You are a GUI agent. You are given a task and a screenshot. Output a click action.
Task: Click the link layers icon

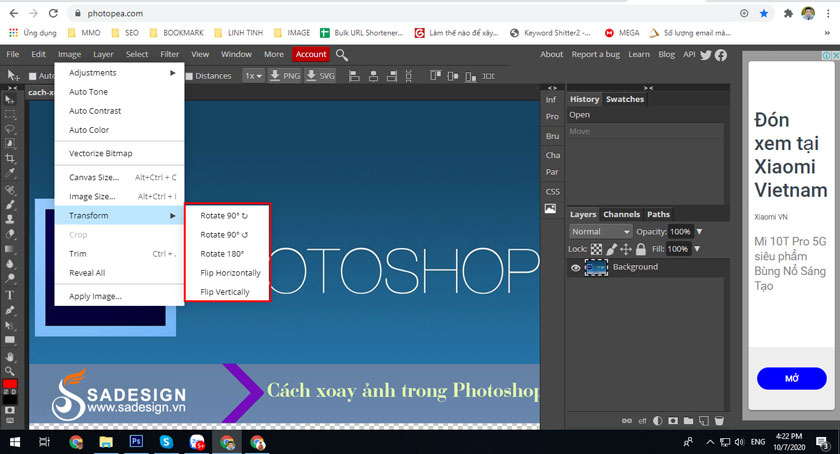627,421
